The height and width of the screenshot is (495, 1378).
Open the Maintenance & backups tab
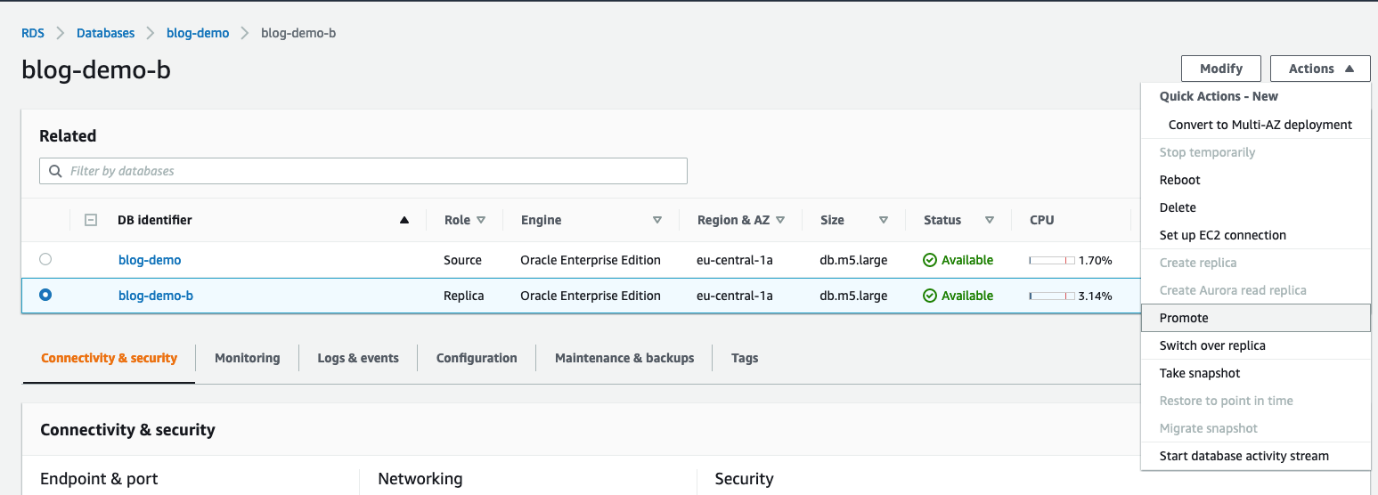(624, 358)
